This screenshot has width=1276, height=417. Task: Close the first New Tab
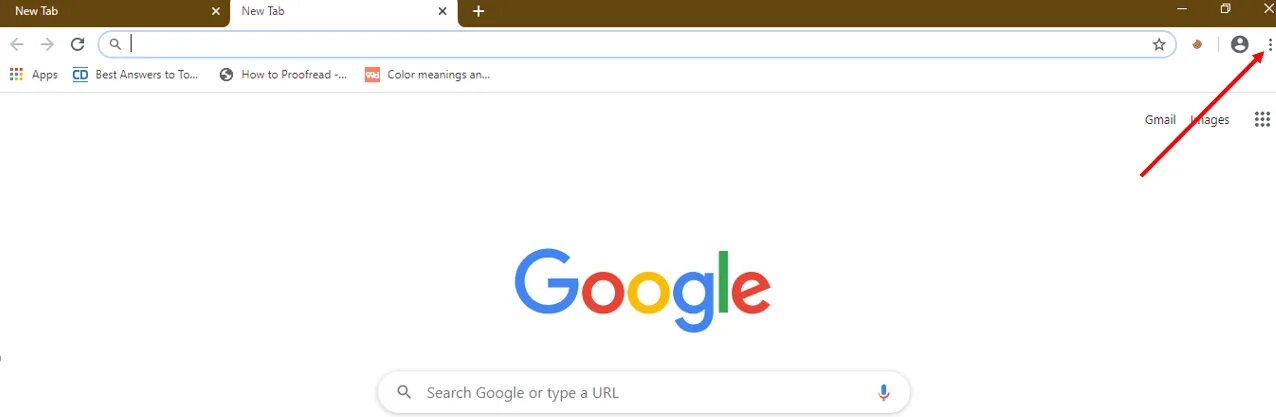pos(215,12)
